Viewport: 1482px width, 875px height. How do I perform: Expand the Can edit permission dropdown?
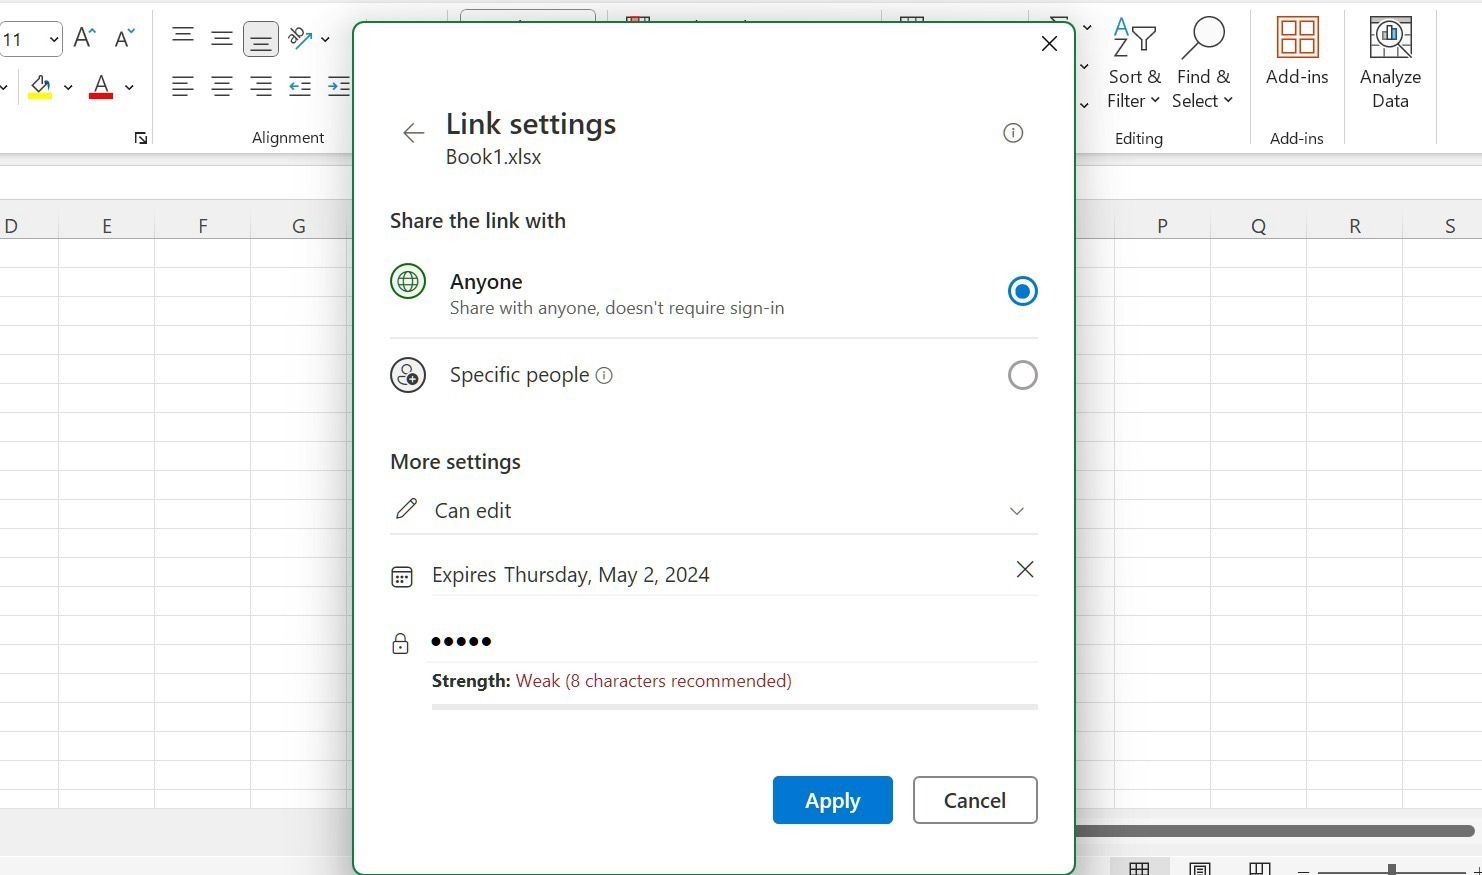[1016, 511]
